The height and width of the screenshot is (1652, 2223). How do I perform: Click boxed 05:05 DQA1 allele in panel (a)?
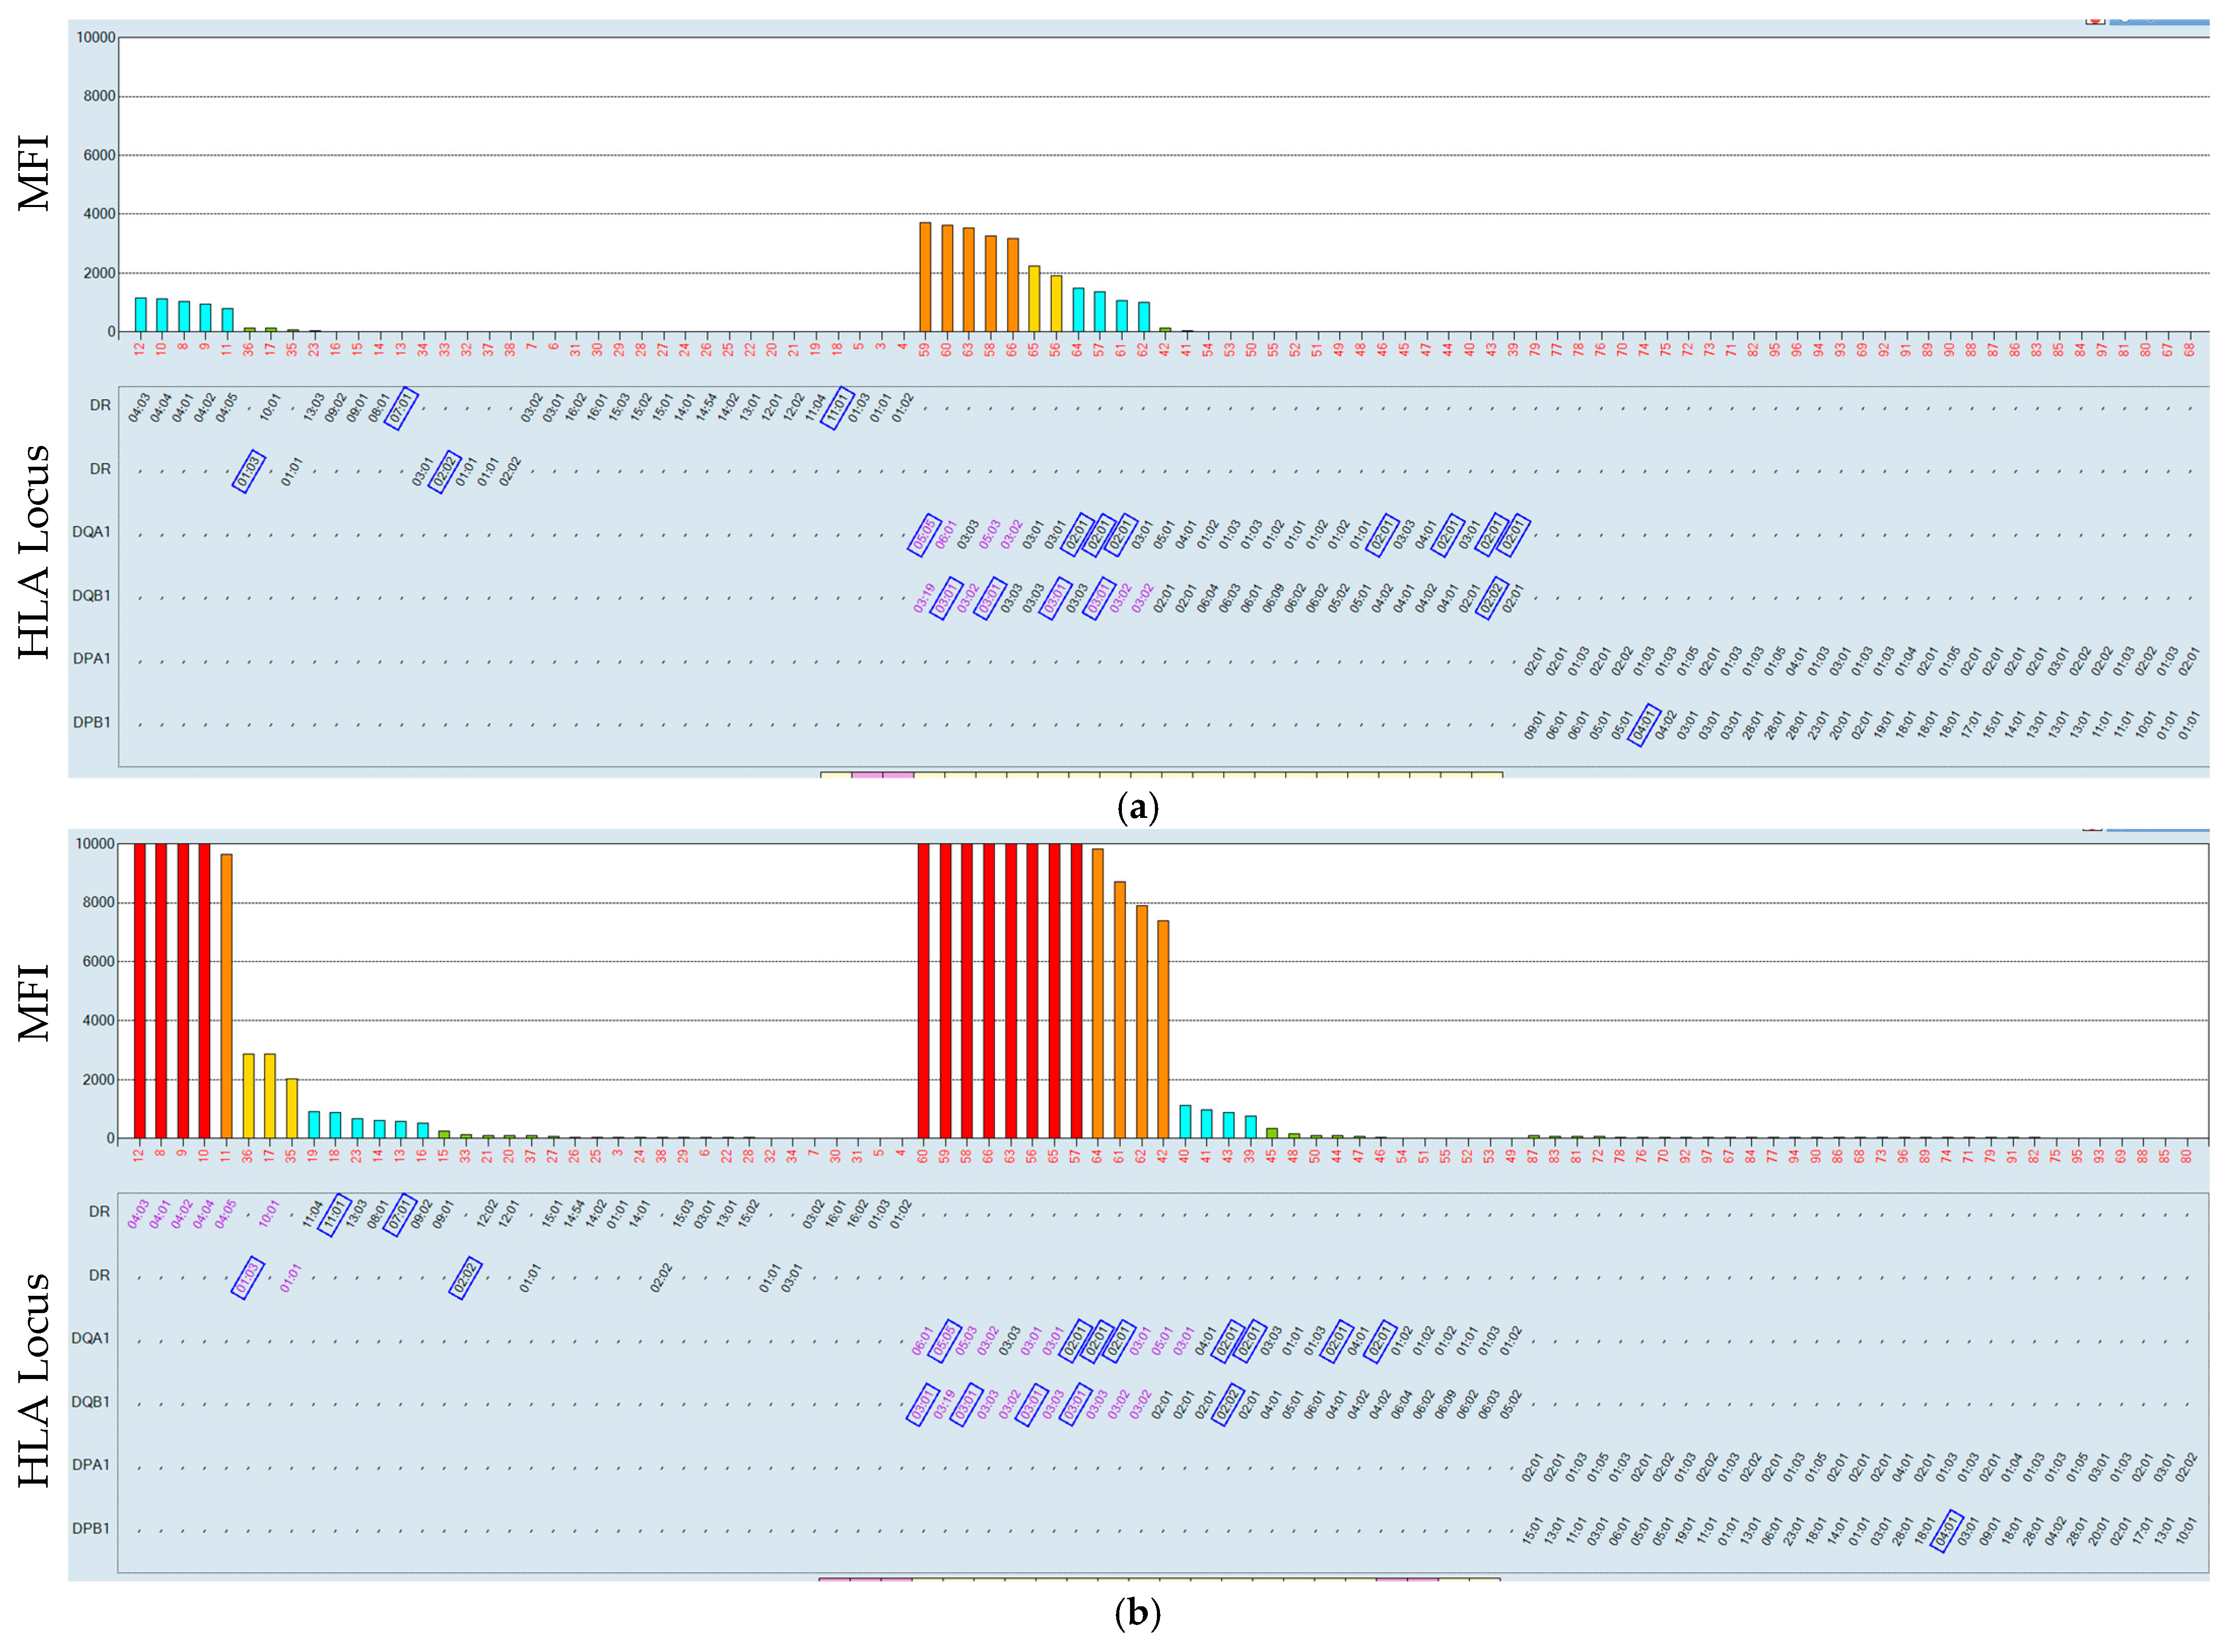tap(924, 534)
